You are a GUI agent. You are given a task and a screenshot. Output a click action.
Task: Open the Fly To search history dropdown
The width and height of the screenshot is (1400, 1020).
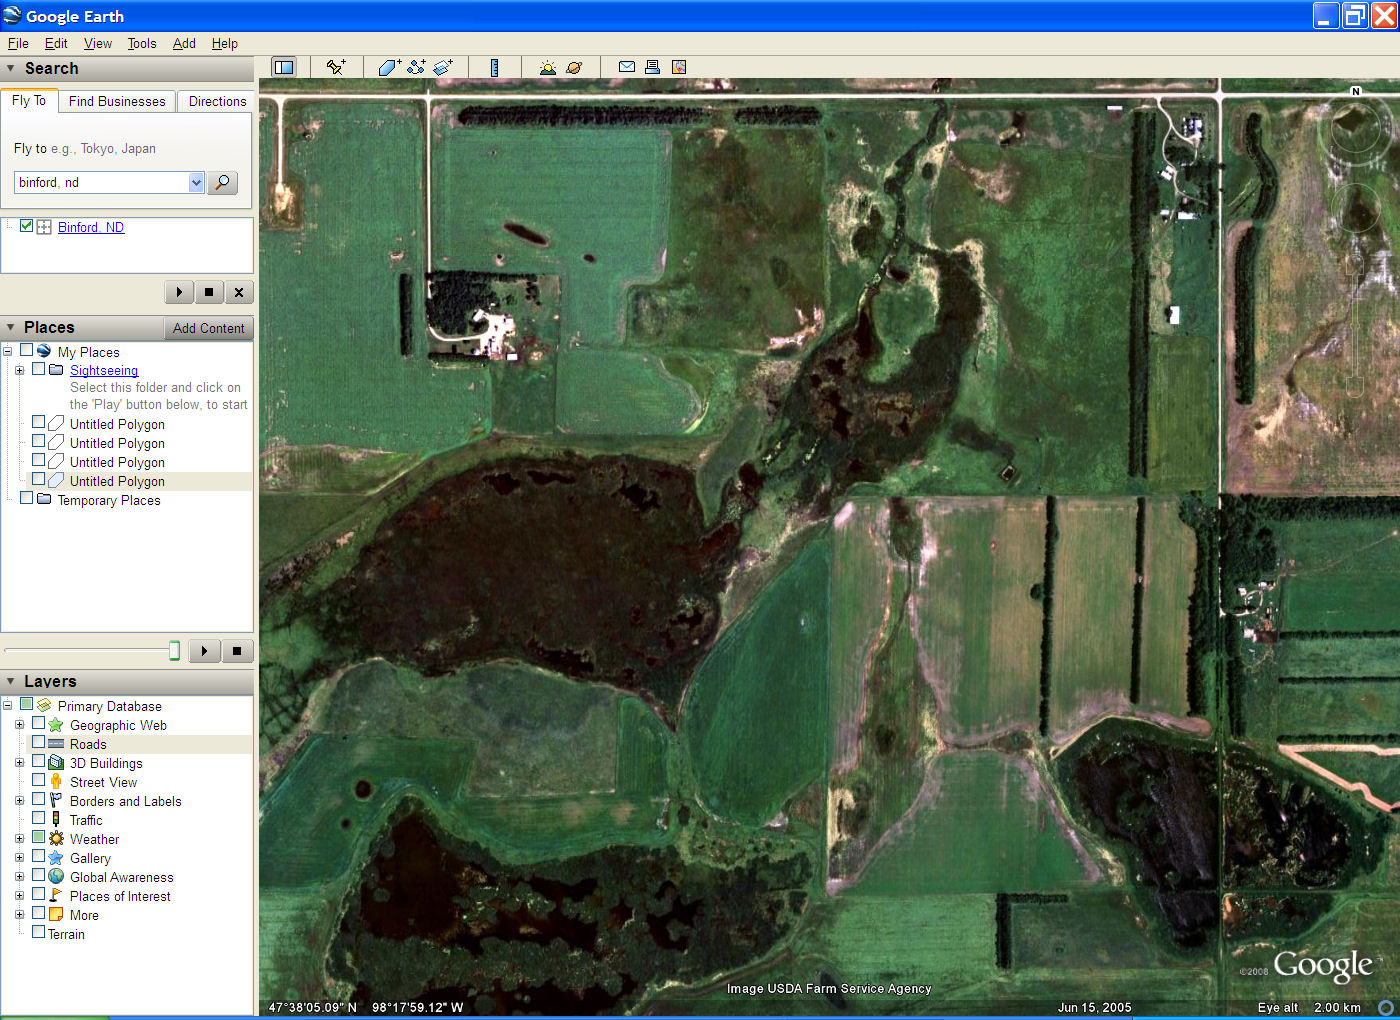pyautogui.click(x=196, y=182)
